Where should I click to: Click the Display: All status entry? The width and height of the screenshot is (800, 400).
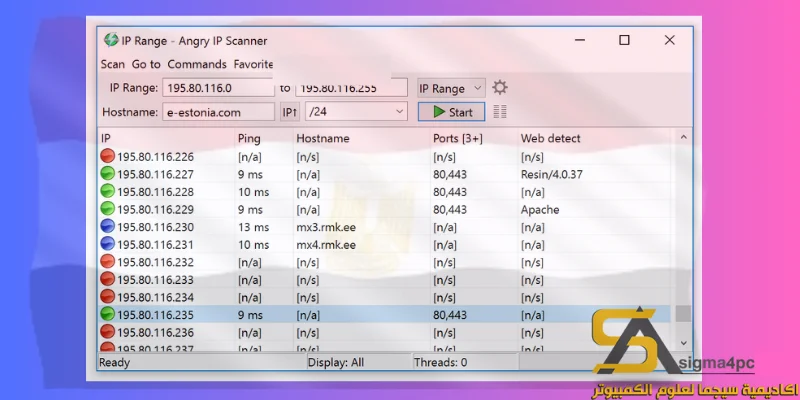tap(336, 362)
